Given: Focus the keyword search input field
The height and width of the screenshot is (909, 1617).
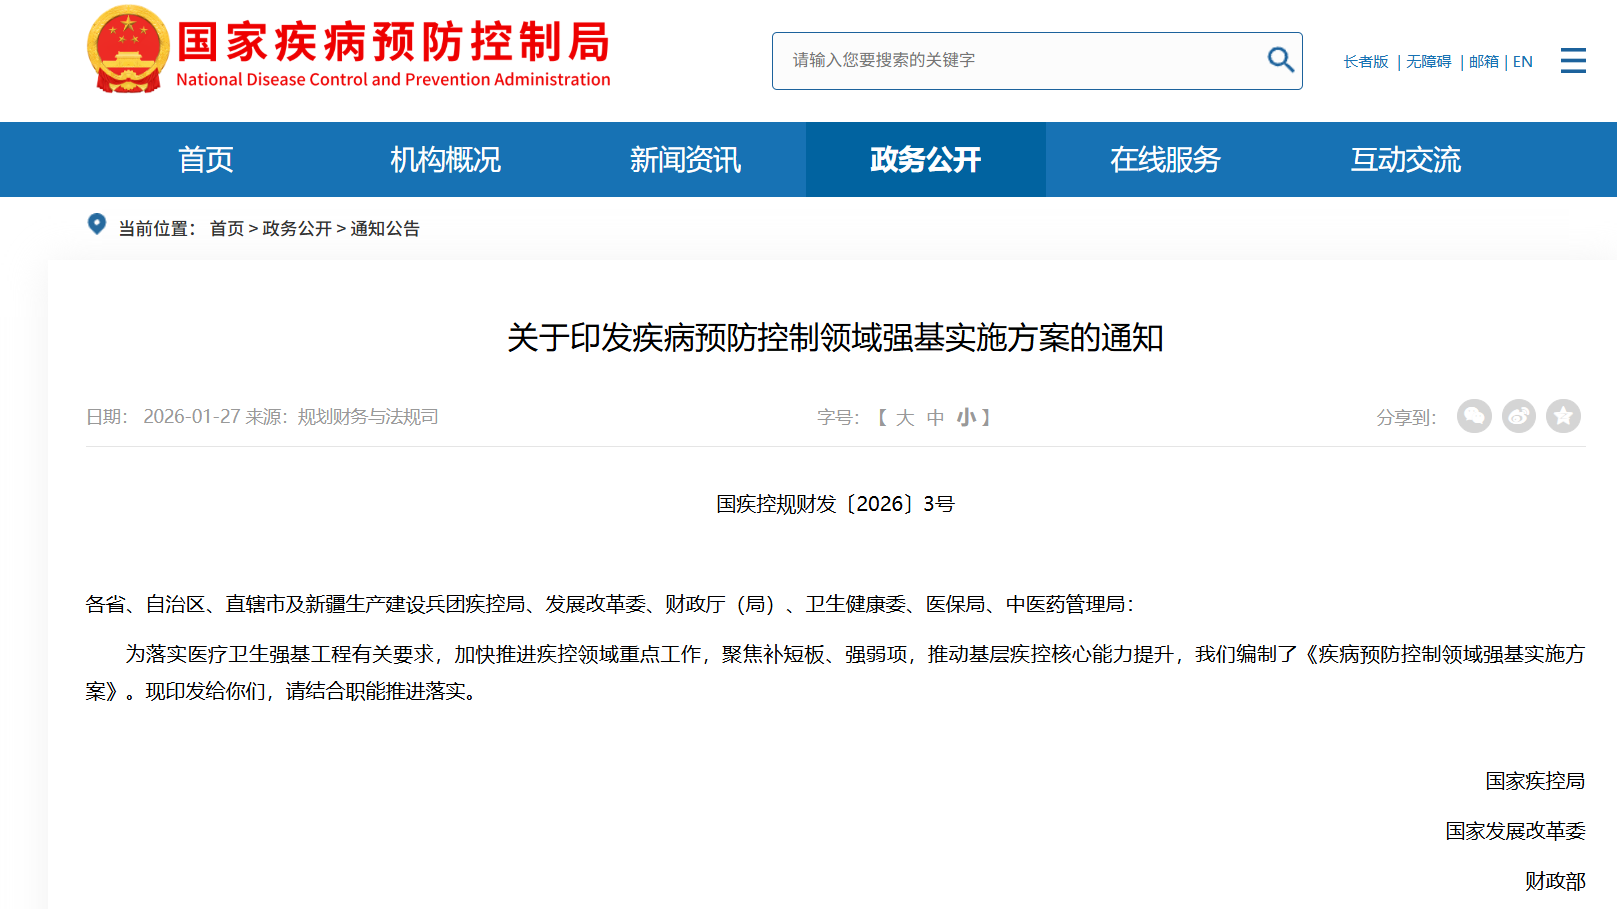Looking at the screenshot, I should click(1020, 61).
